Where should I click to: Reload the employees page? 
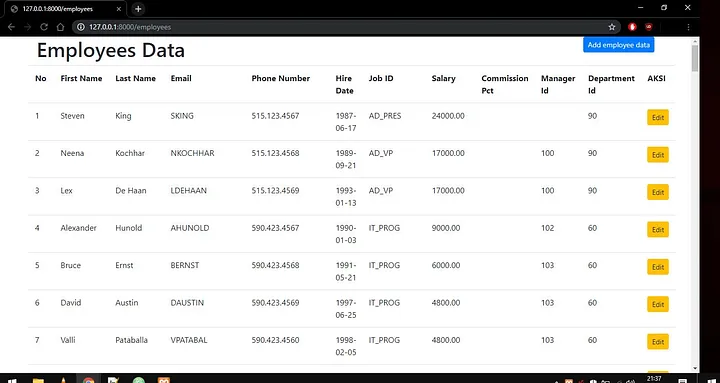(44, 27)
